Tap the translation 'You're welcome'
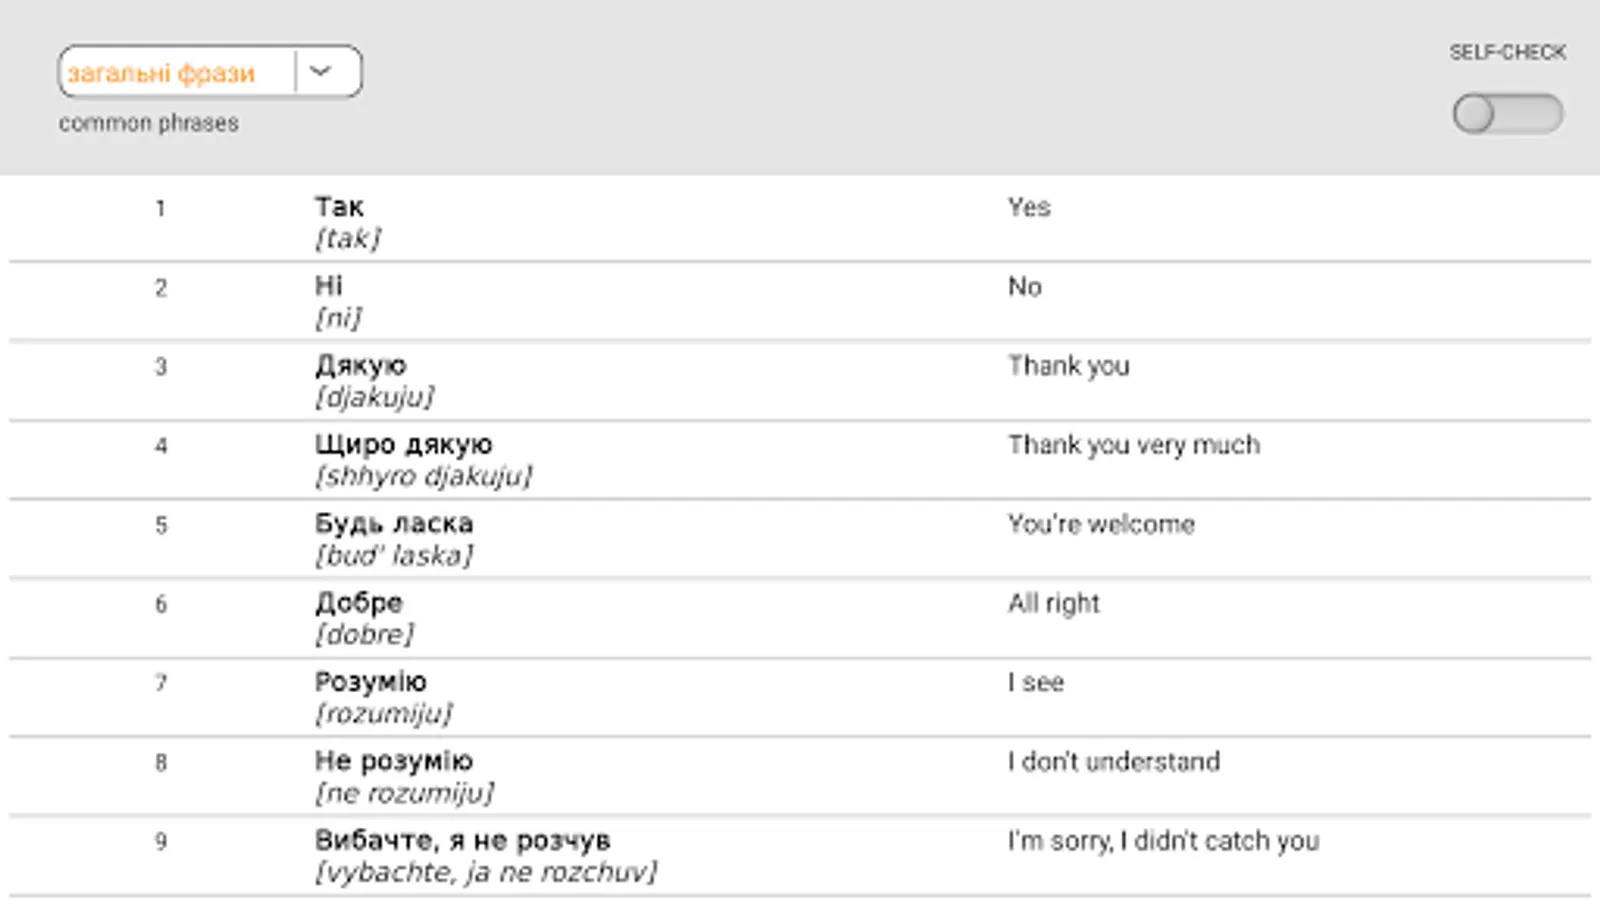Image resolution: width=1600 pixels, height=900 pixels. [1100, 524]
